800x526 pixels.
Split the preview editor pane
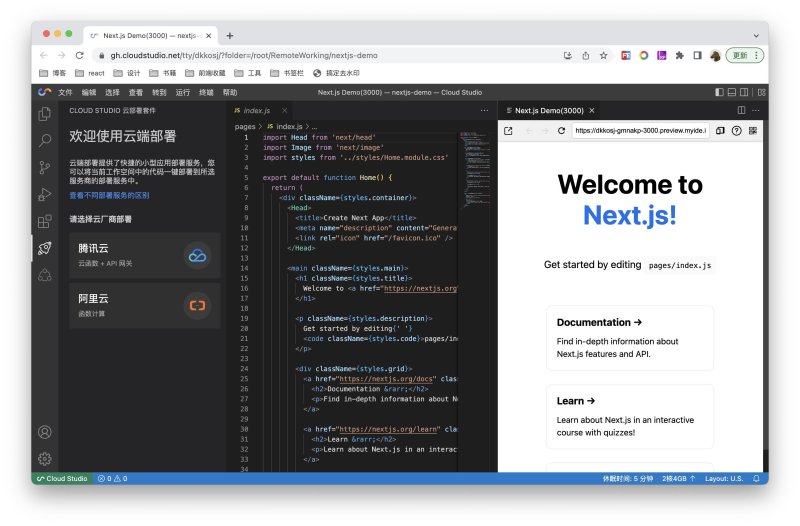741,110
